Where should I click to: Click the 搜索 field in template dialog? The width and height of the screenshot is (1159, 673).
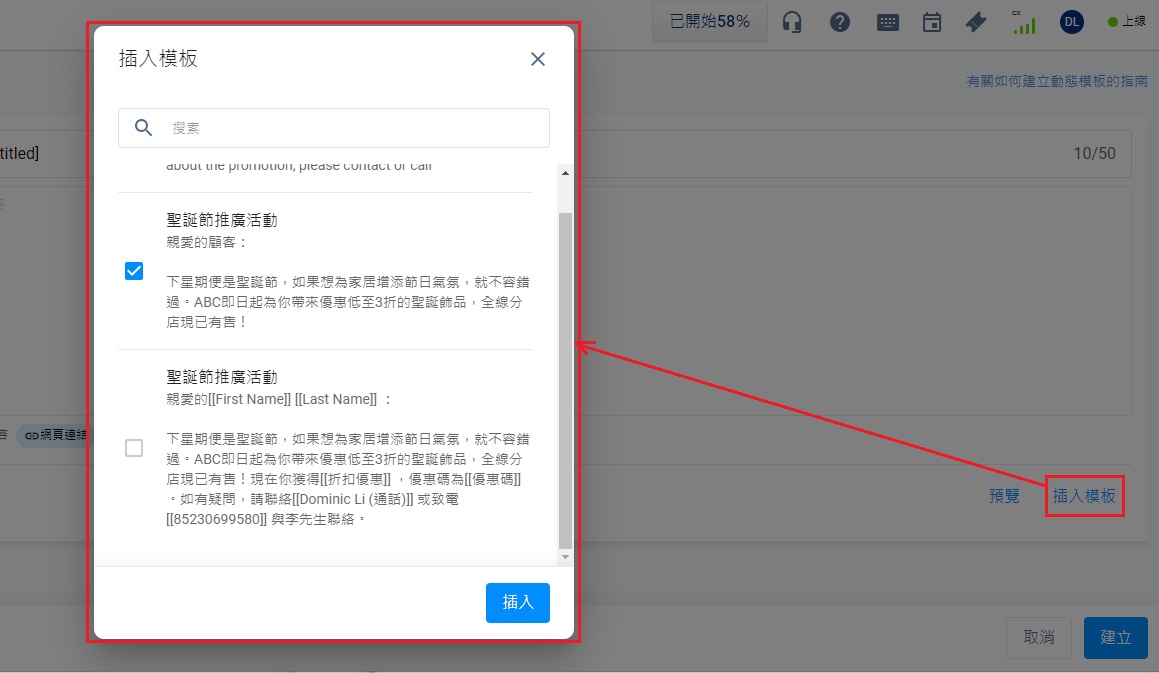click(x=333, y=128)
